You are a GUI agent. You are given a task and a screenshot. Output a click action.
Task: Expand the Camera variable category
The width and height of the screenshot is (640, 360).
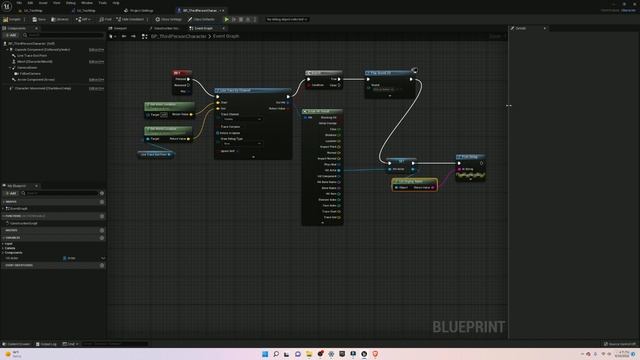coord(3,248)
